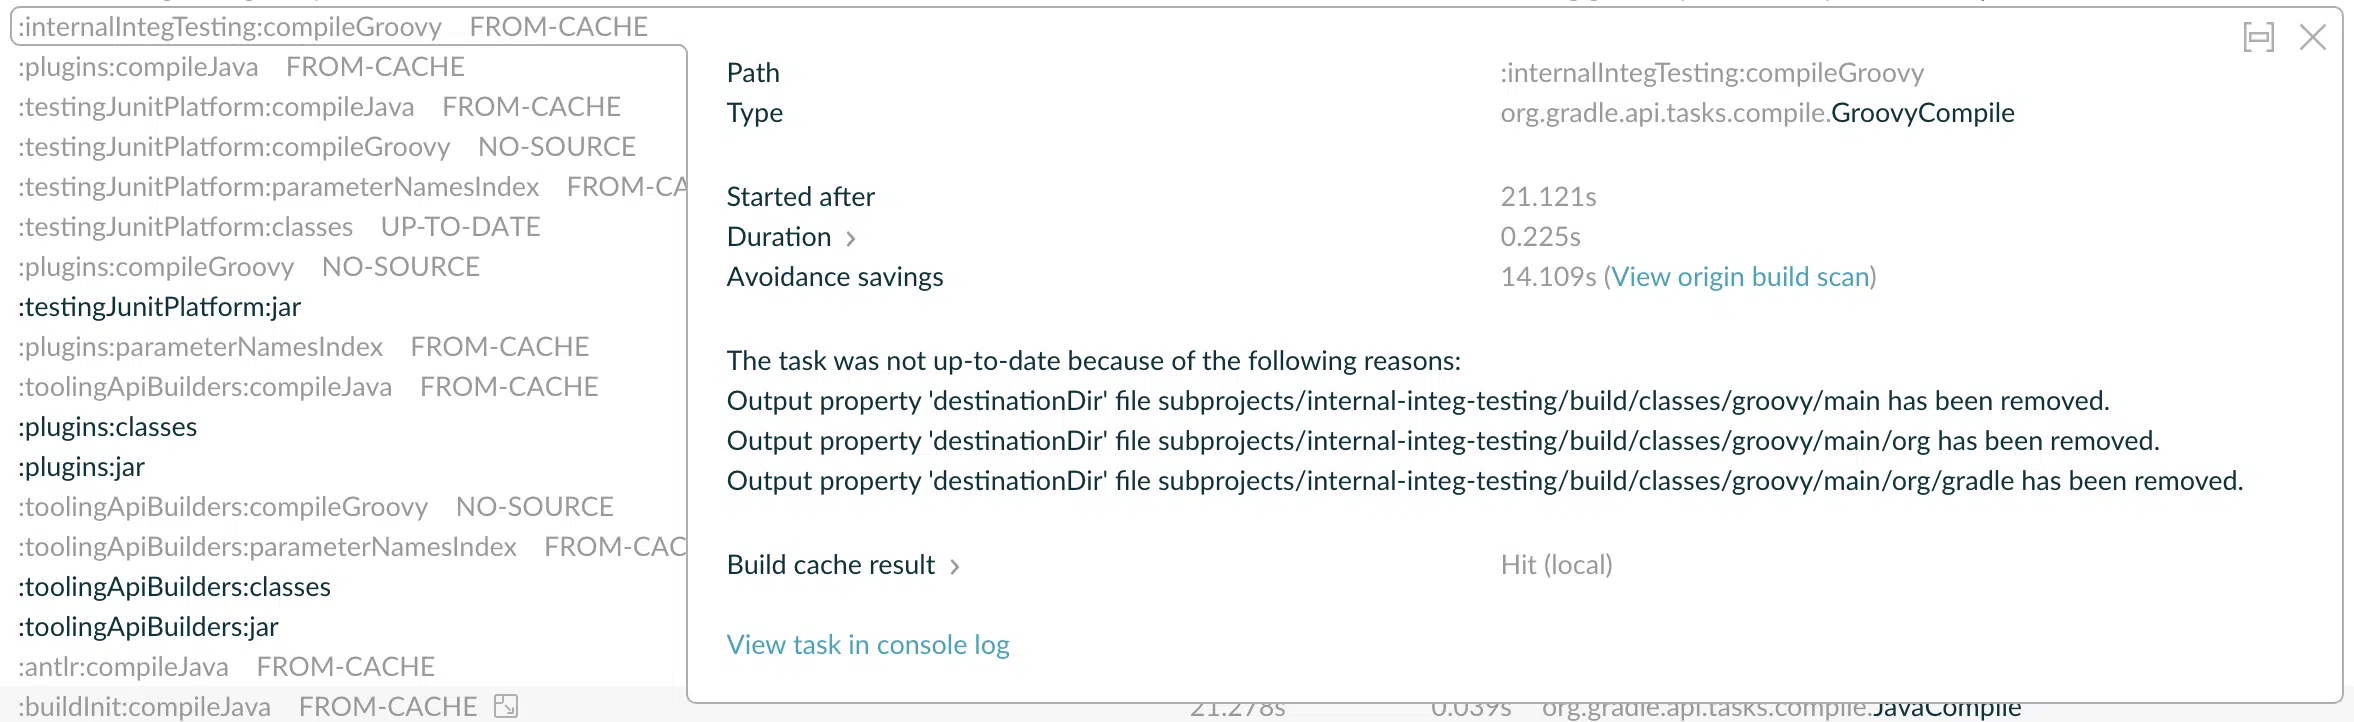Select the :plugins:classes task entry
Image resolution: width=2354 pixels, height=722 pixels.
coord(107,427)
